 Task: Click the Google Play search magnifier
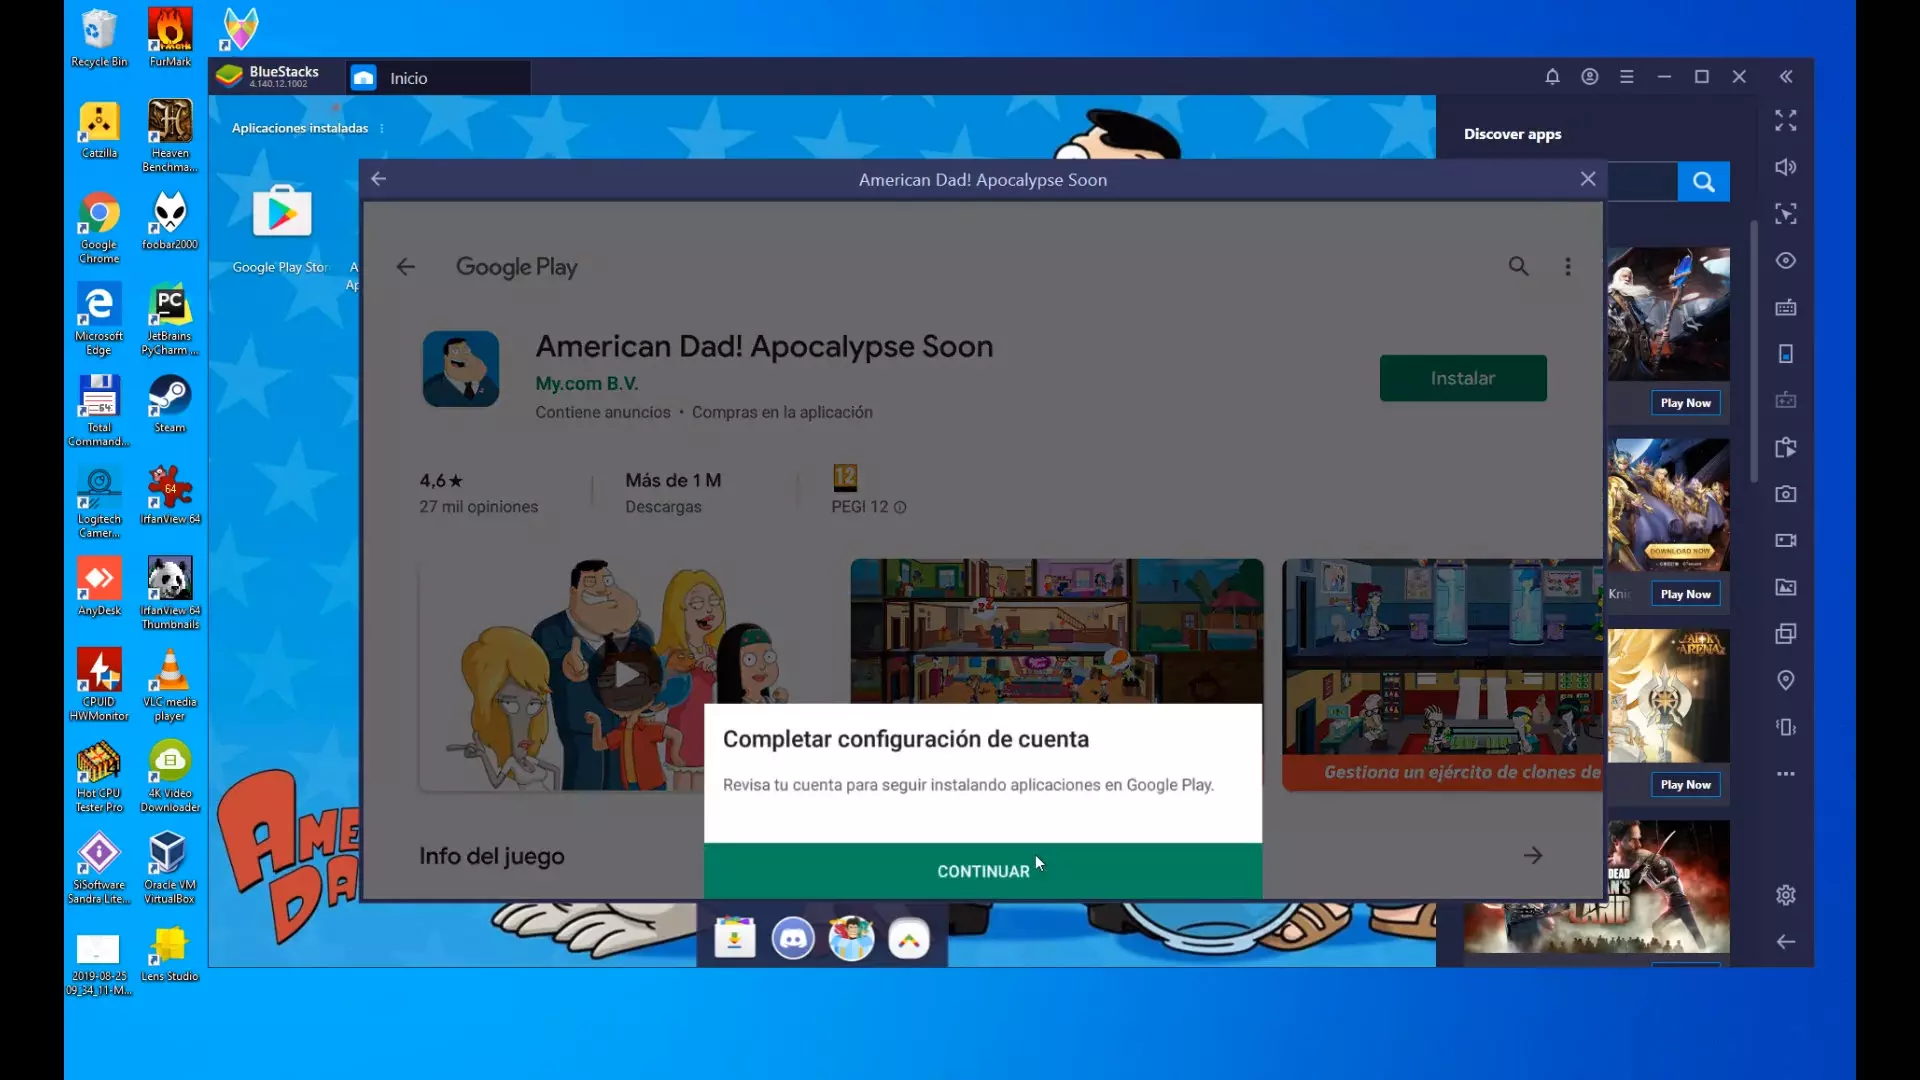pos(1518,267)
